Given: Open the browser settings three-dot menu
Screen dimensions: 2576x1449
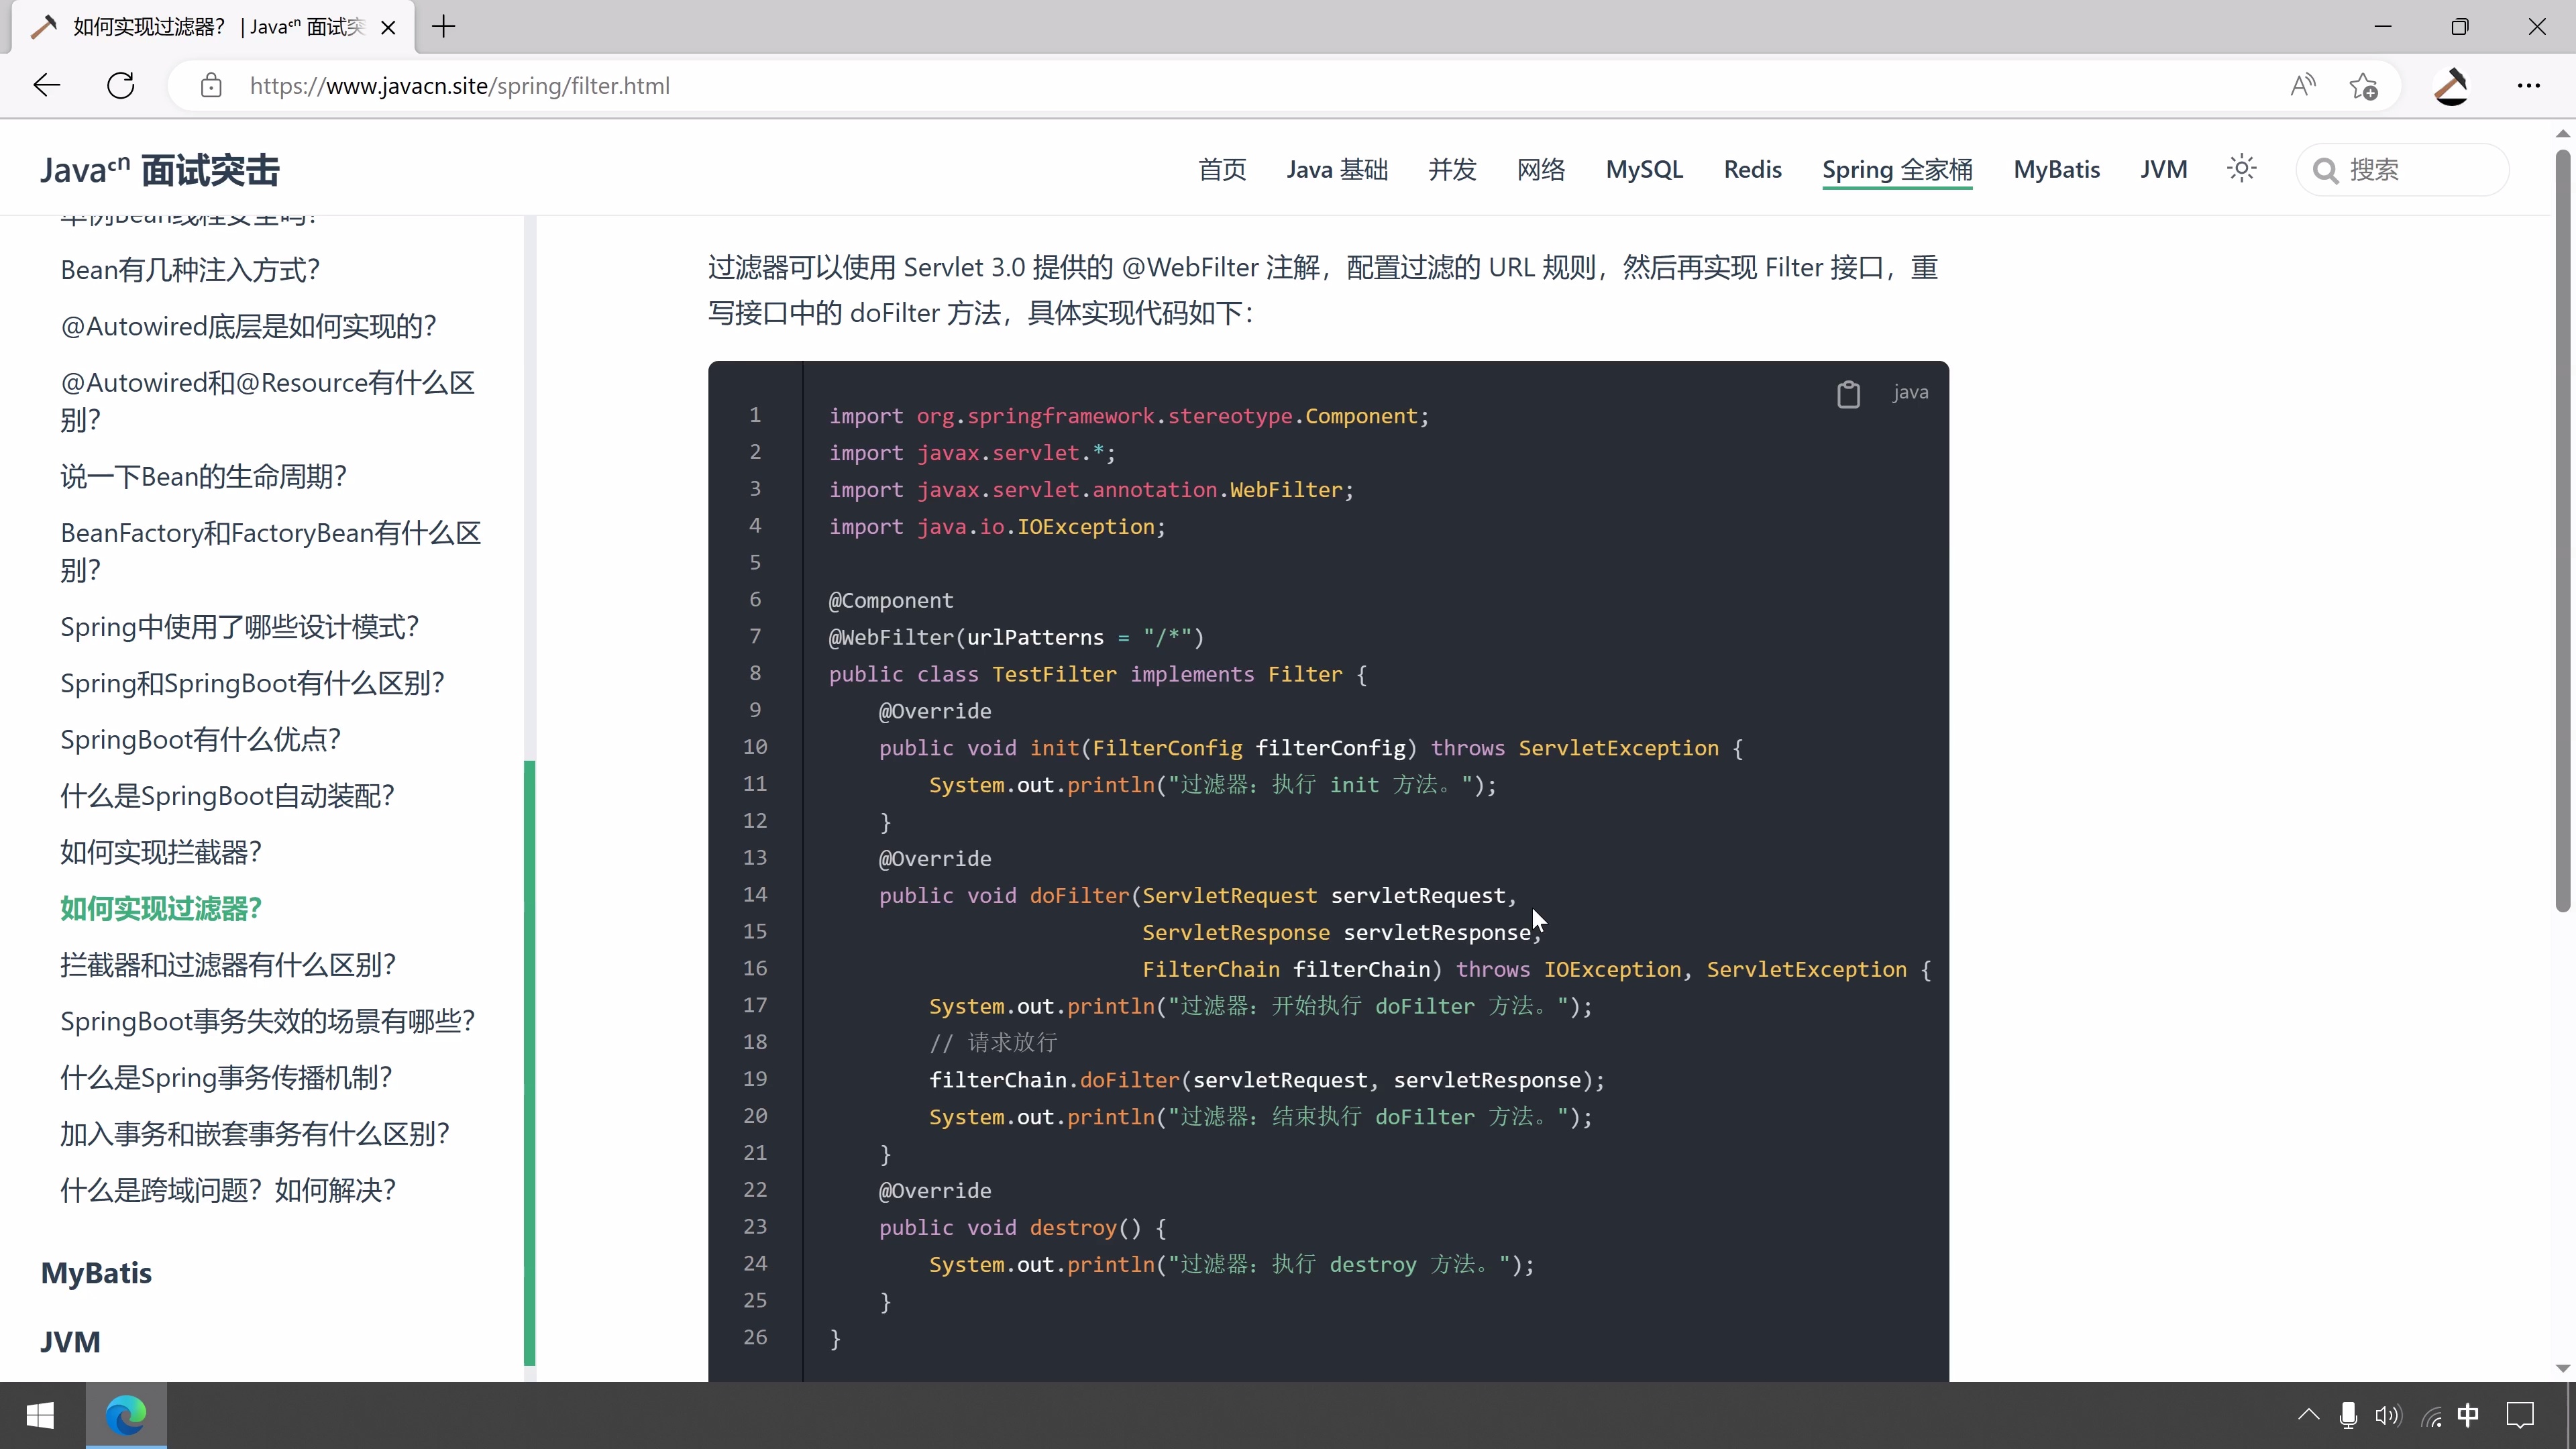Looking at the screenshot, I should [2529, 86].
